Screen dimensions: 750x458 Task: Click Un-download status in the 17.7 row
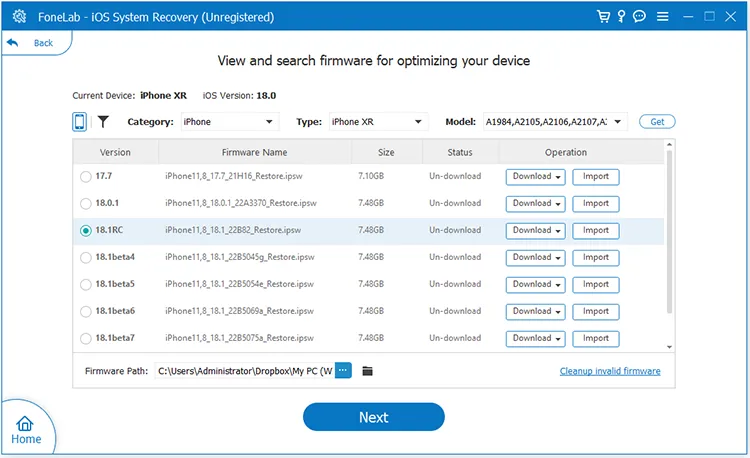pos(455,176)
